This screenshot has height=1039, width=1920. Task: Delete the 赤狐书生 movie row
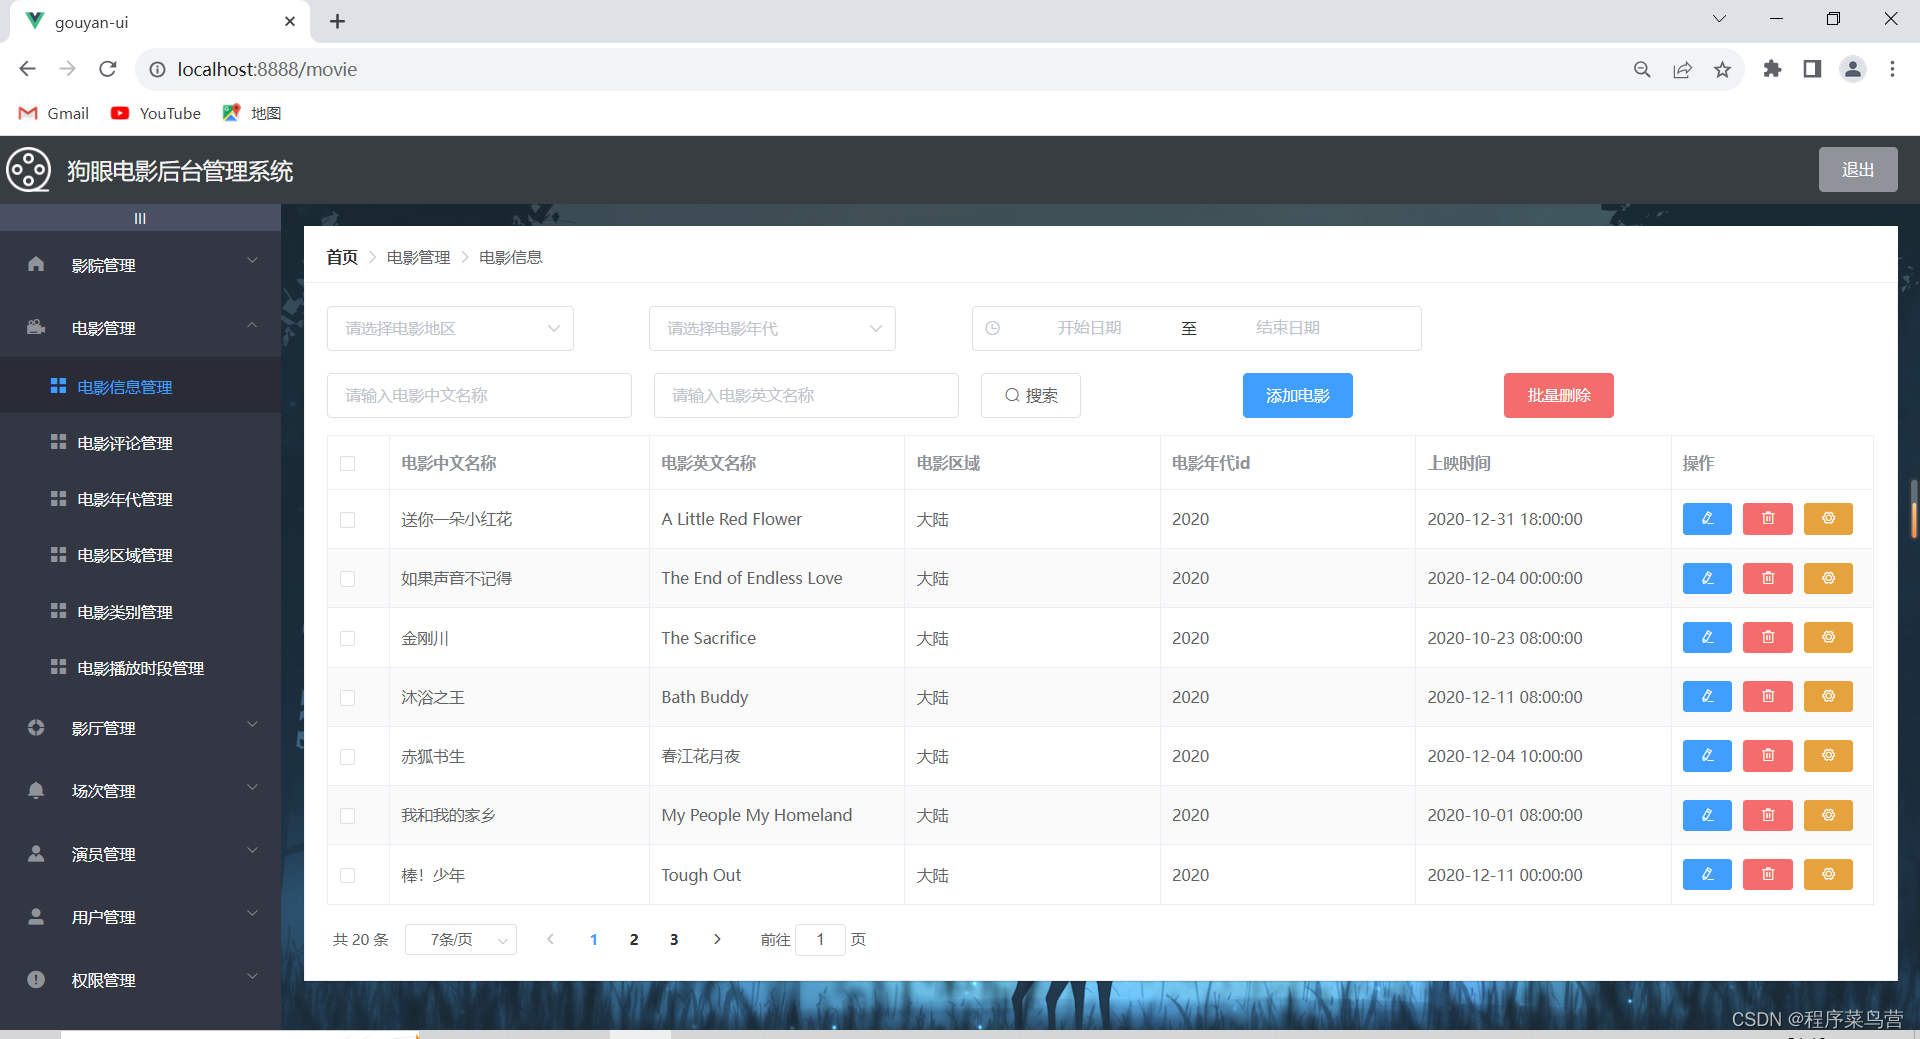click(x=1768, y=756)
